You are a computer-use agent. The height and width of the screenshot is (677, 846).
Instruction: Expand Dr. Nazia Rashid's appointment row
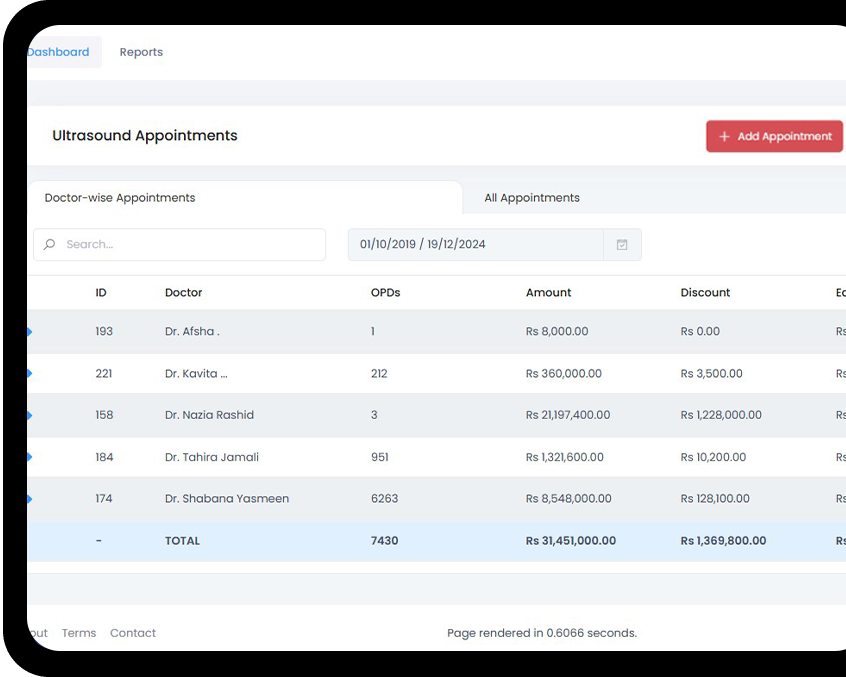tap(29, 415)
